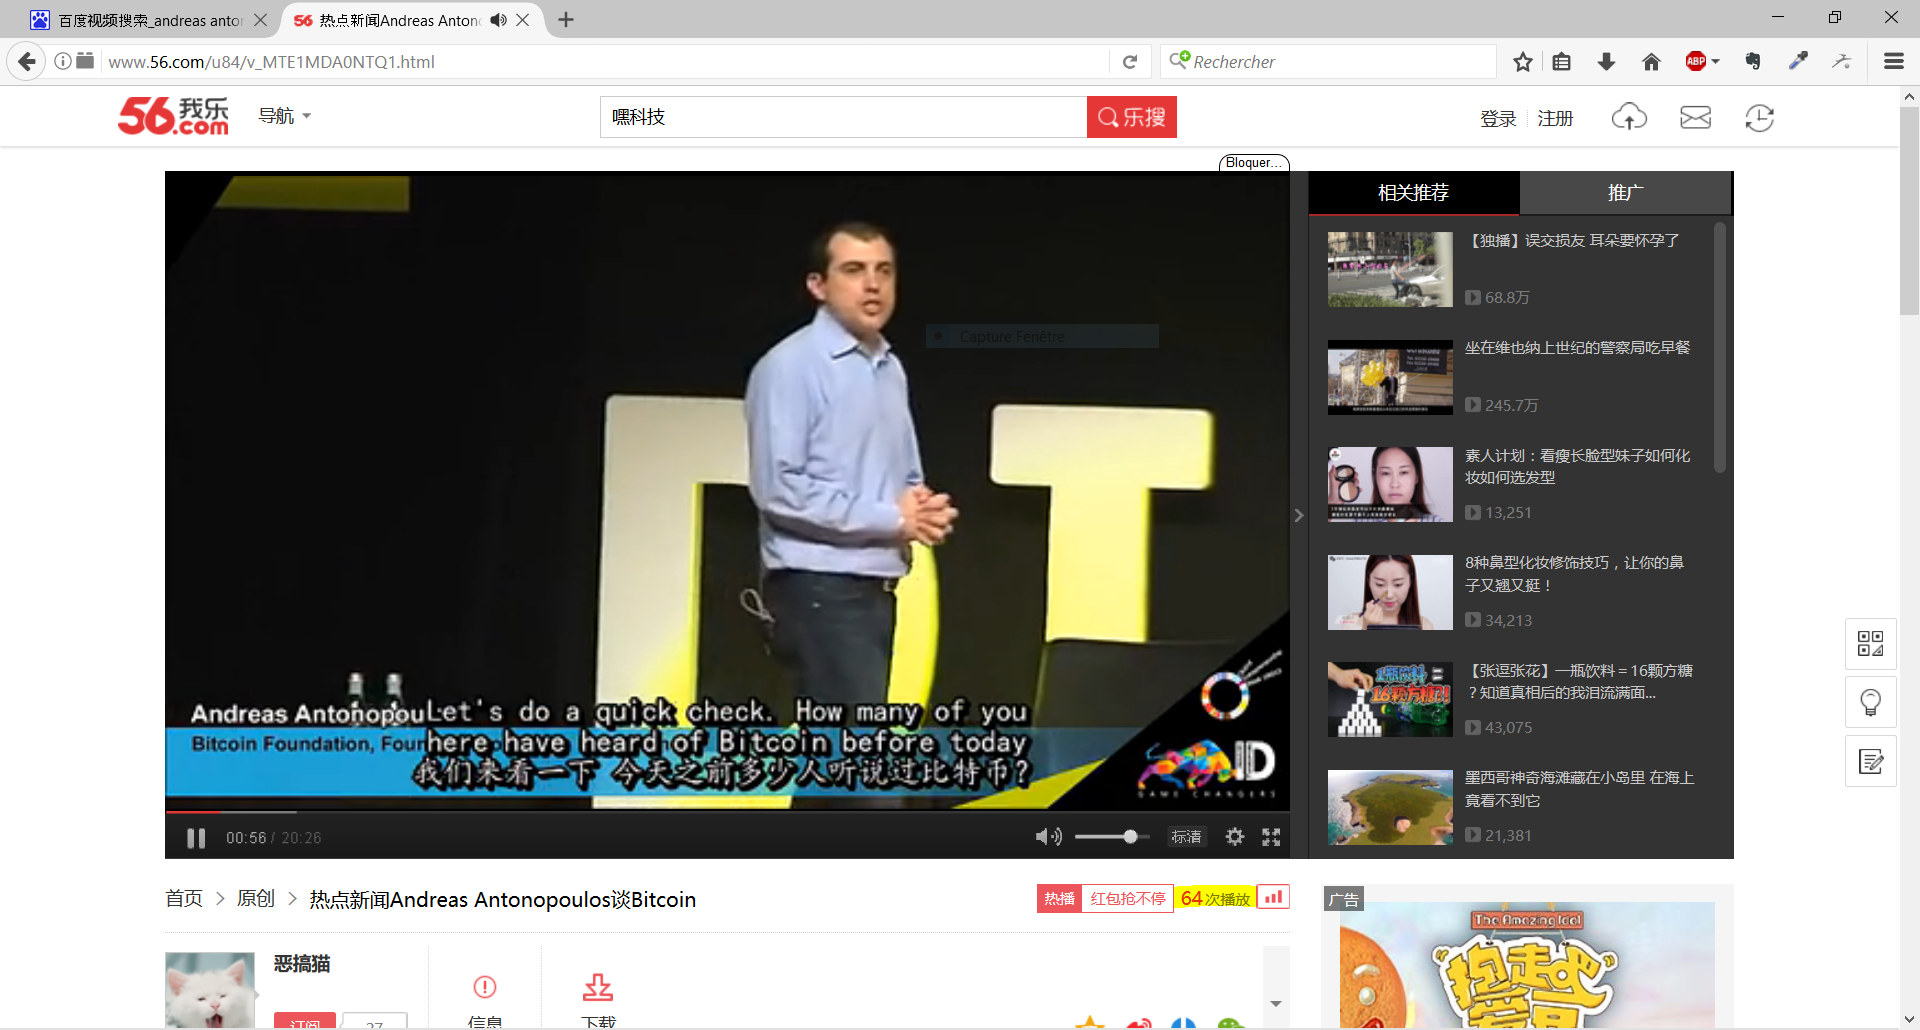Switch to the 百度视频搜索 browser tab

point(150,20)
